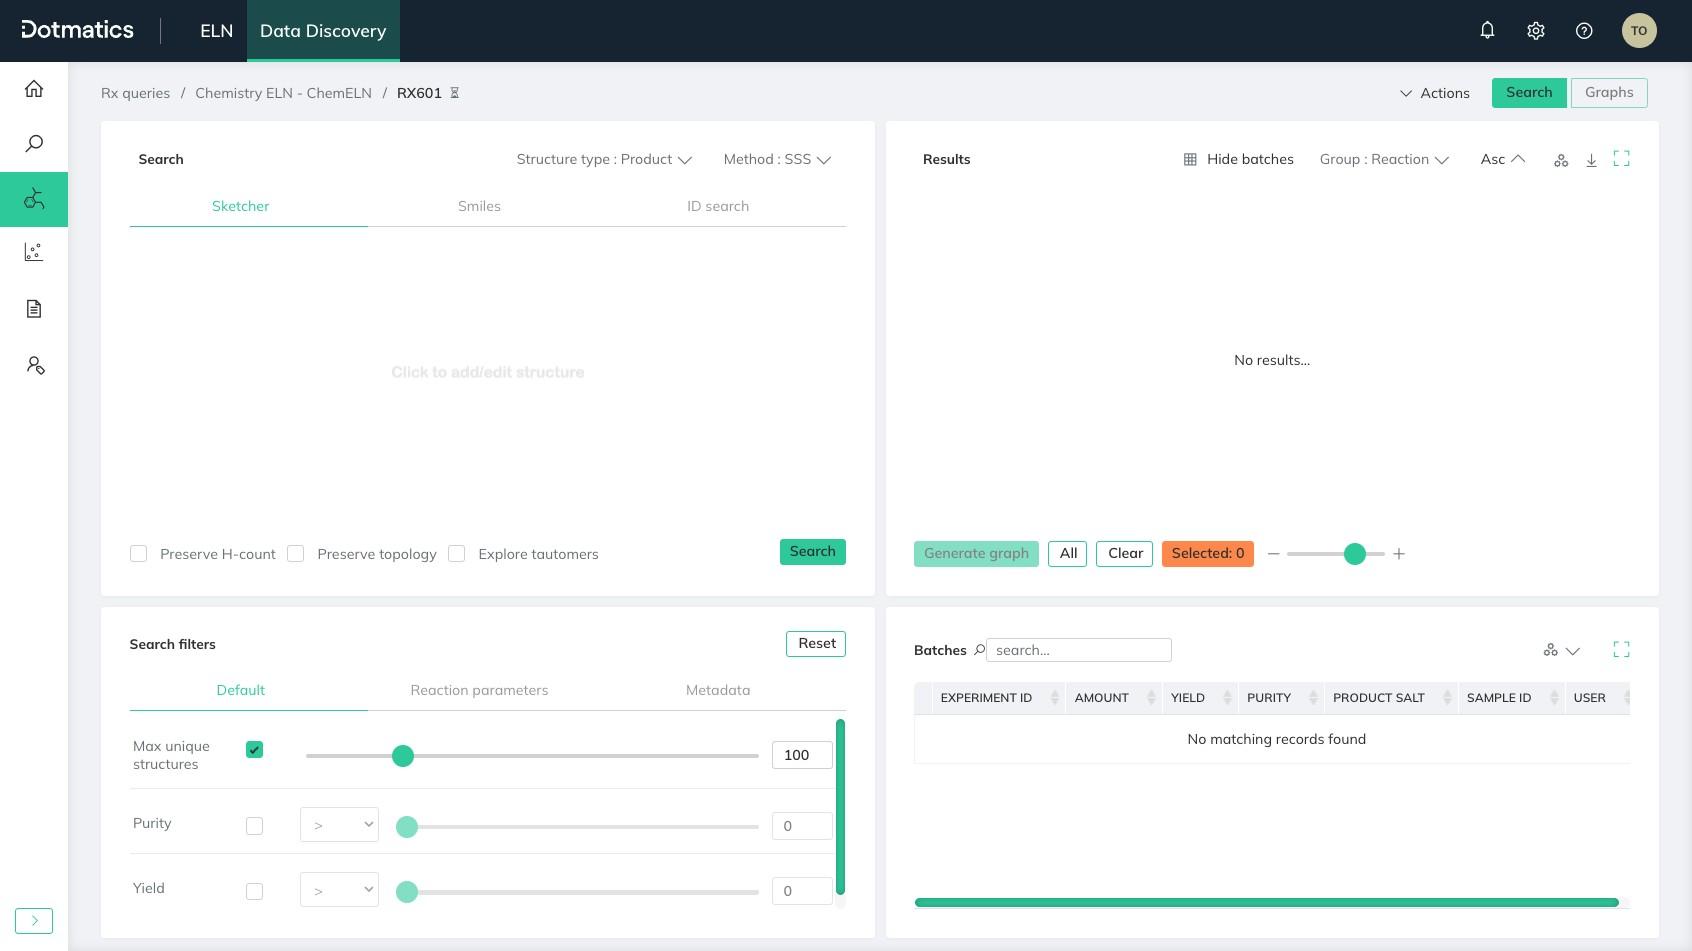Switch to the Sketcher tab
The height and width of the screenshot is (951, 1692).
pos(240,206)
